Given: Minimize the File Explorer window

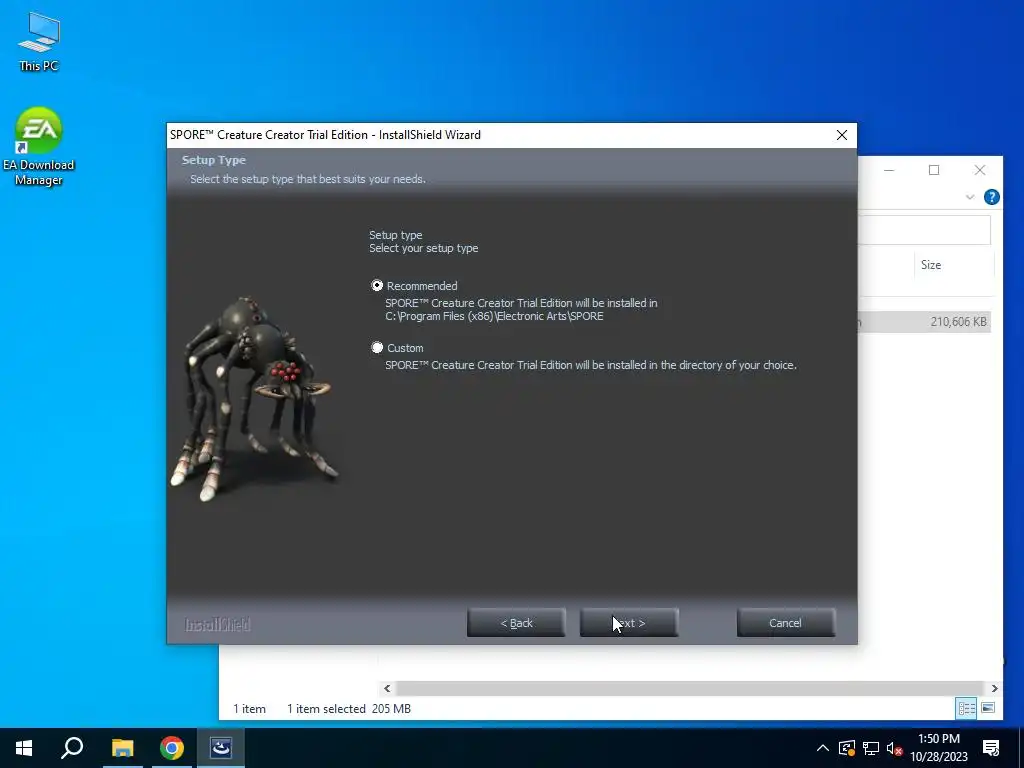Looking at the screenshot, I should 889,170.
